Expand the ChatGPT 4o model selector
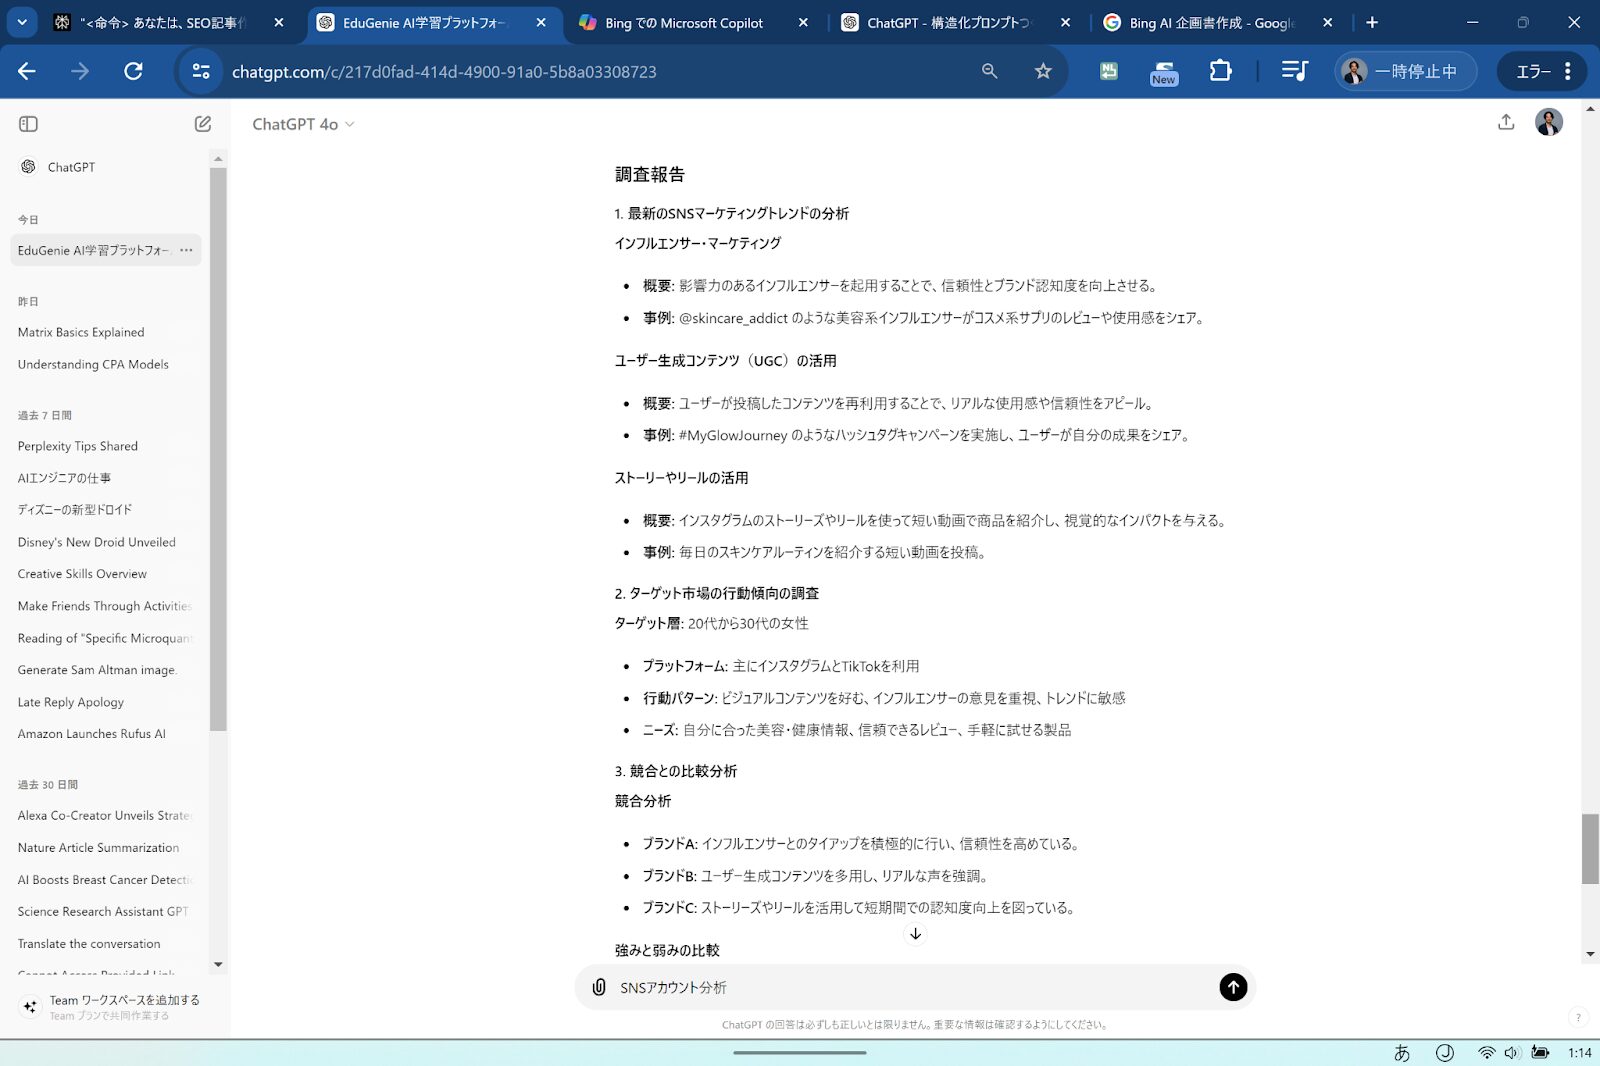The image size is (1600, 1066). pyautogui.click(x=303, y=124)
